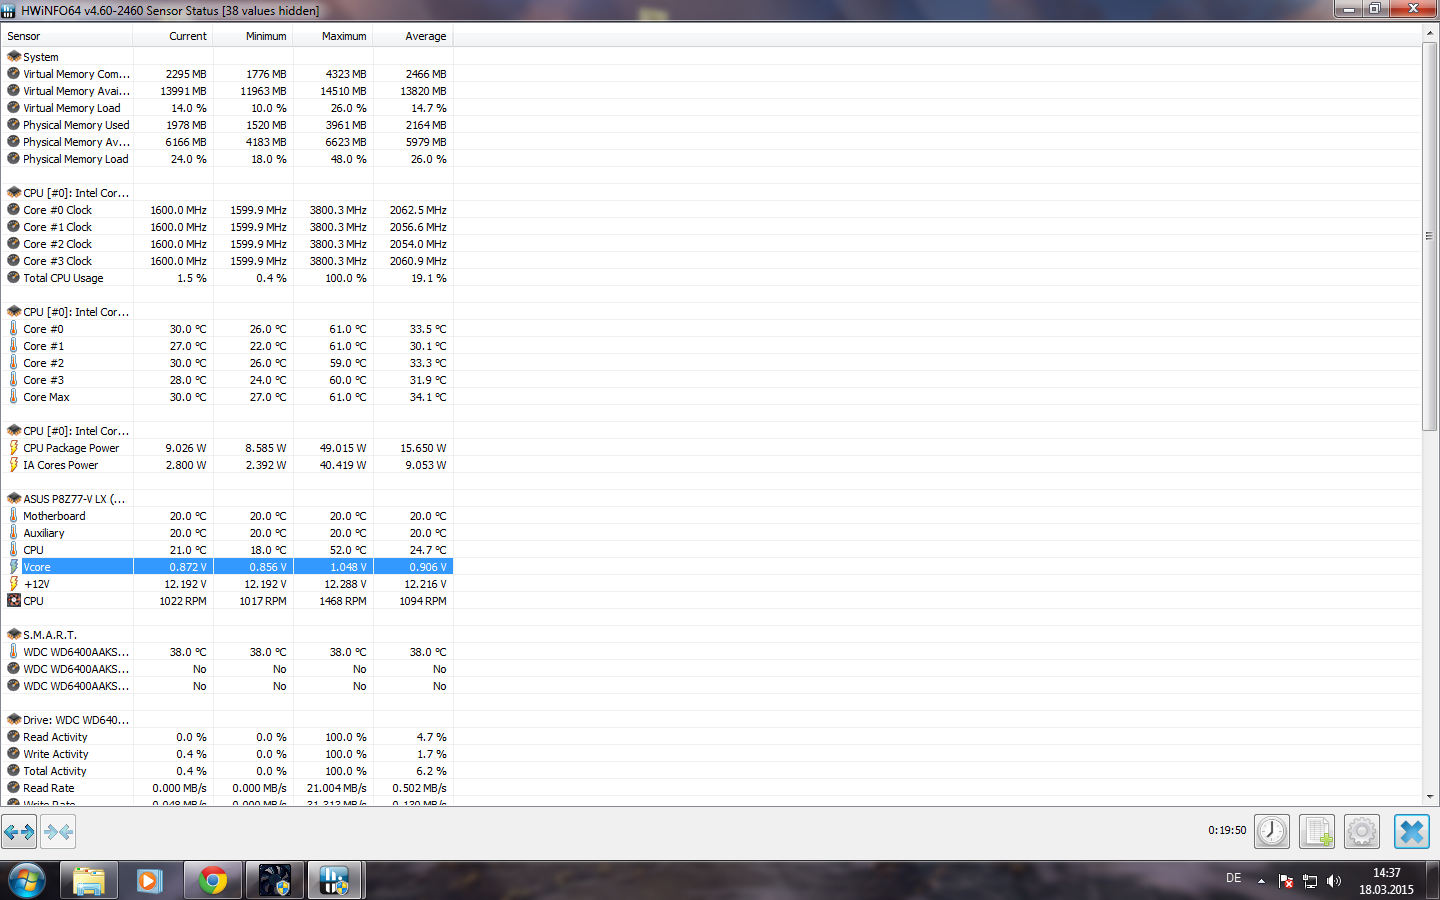The height and width of the screenshot is (900, 1440).
Task: Open the network tray icon
Action: click(x=1310, y=881)
